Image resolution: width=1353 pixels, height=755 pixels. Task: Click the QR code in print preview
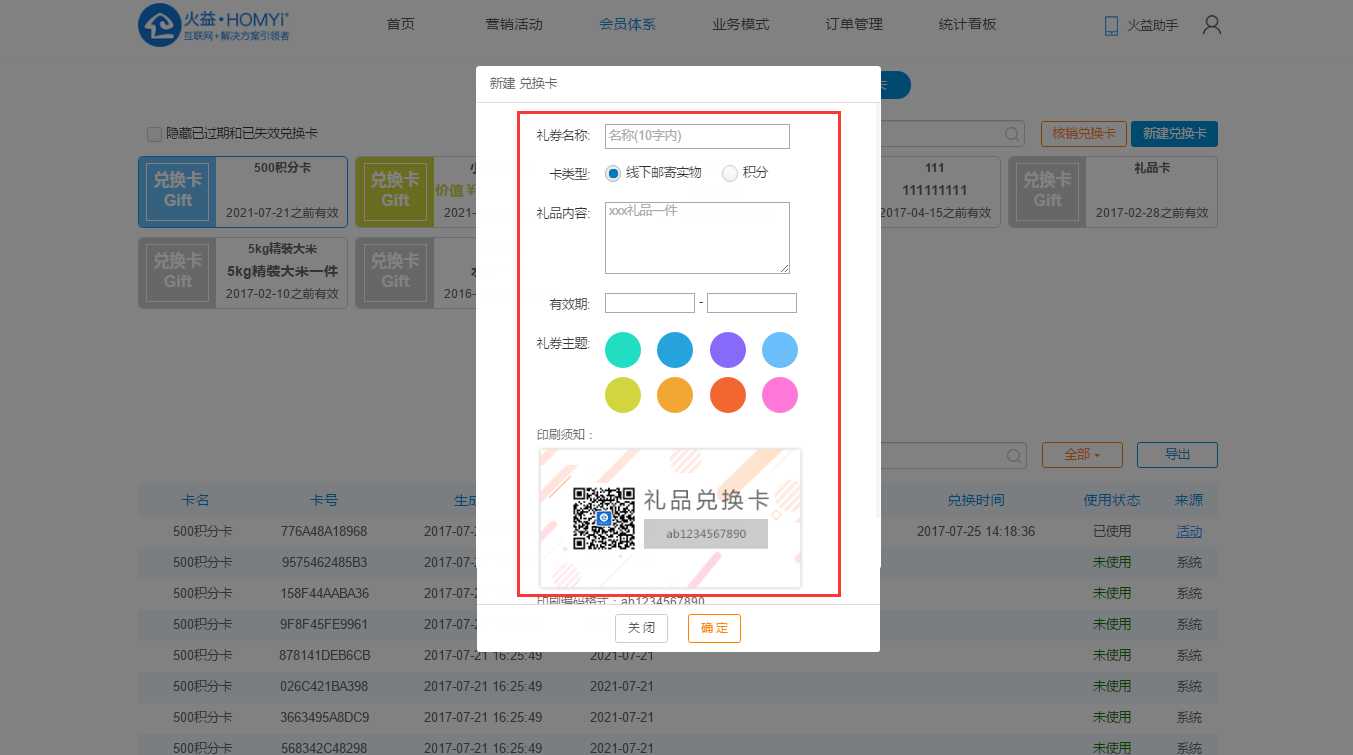pyautogui.click(x=604, y=518)
